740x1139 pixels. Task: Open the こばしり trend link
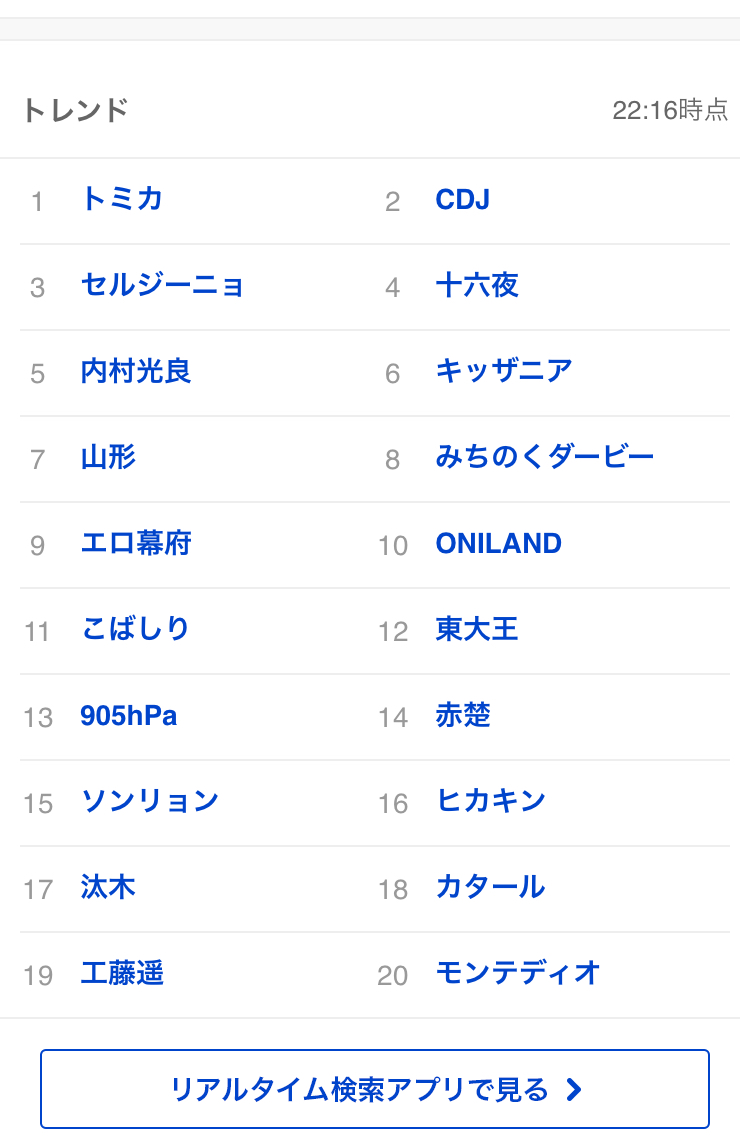(136, 629)
